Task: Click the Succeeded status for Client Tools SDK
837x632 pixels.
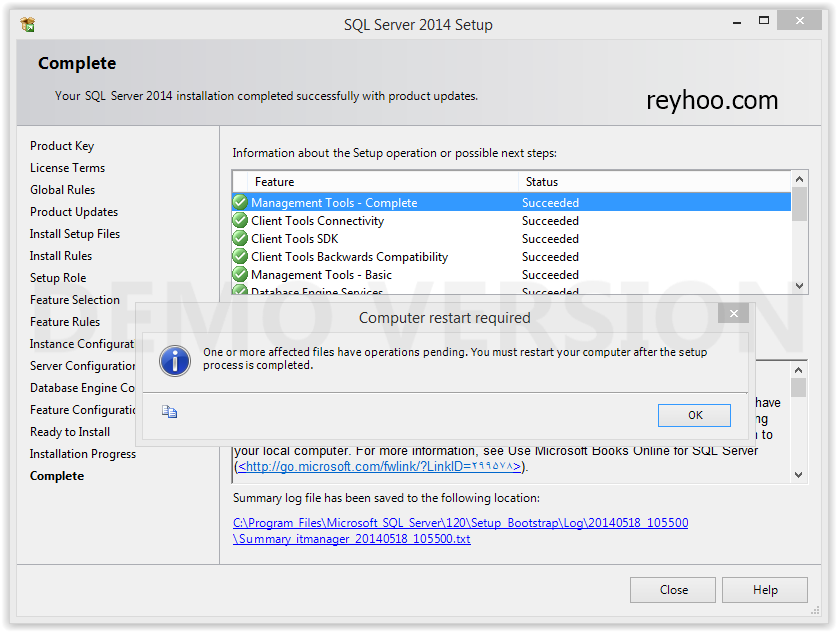Action: point(550,239)
